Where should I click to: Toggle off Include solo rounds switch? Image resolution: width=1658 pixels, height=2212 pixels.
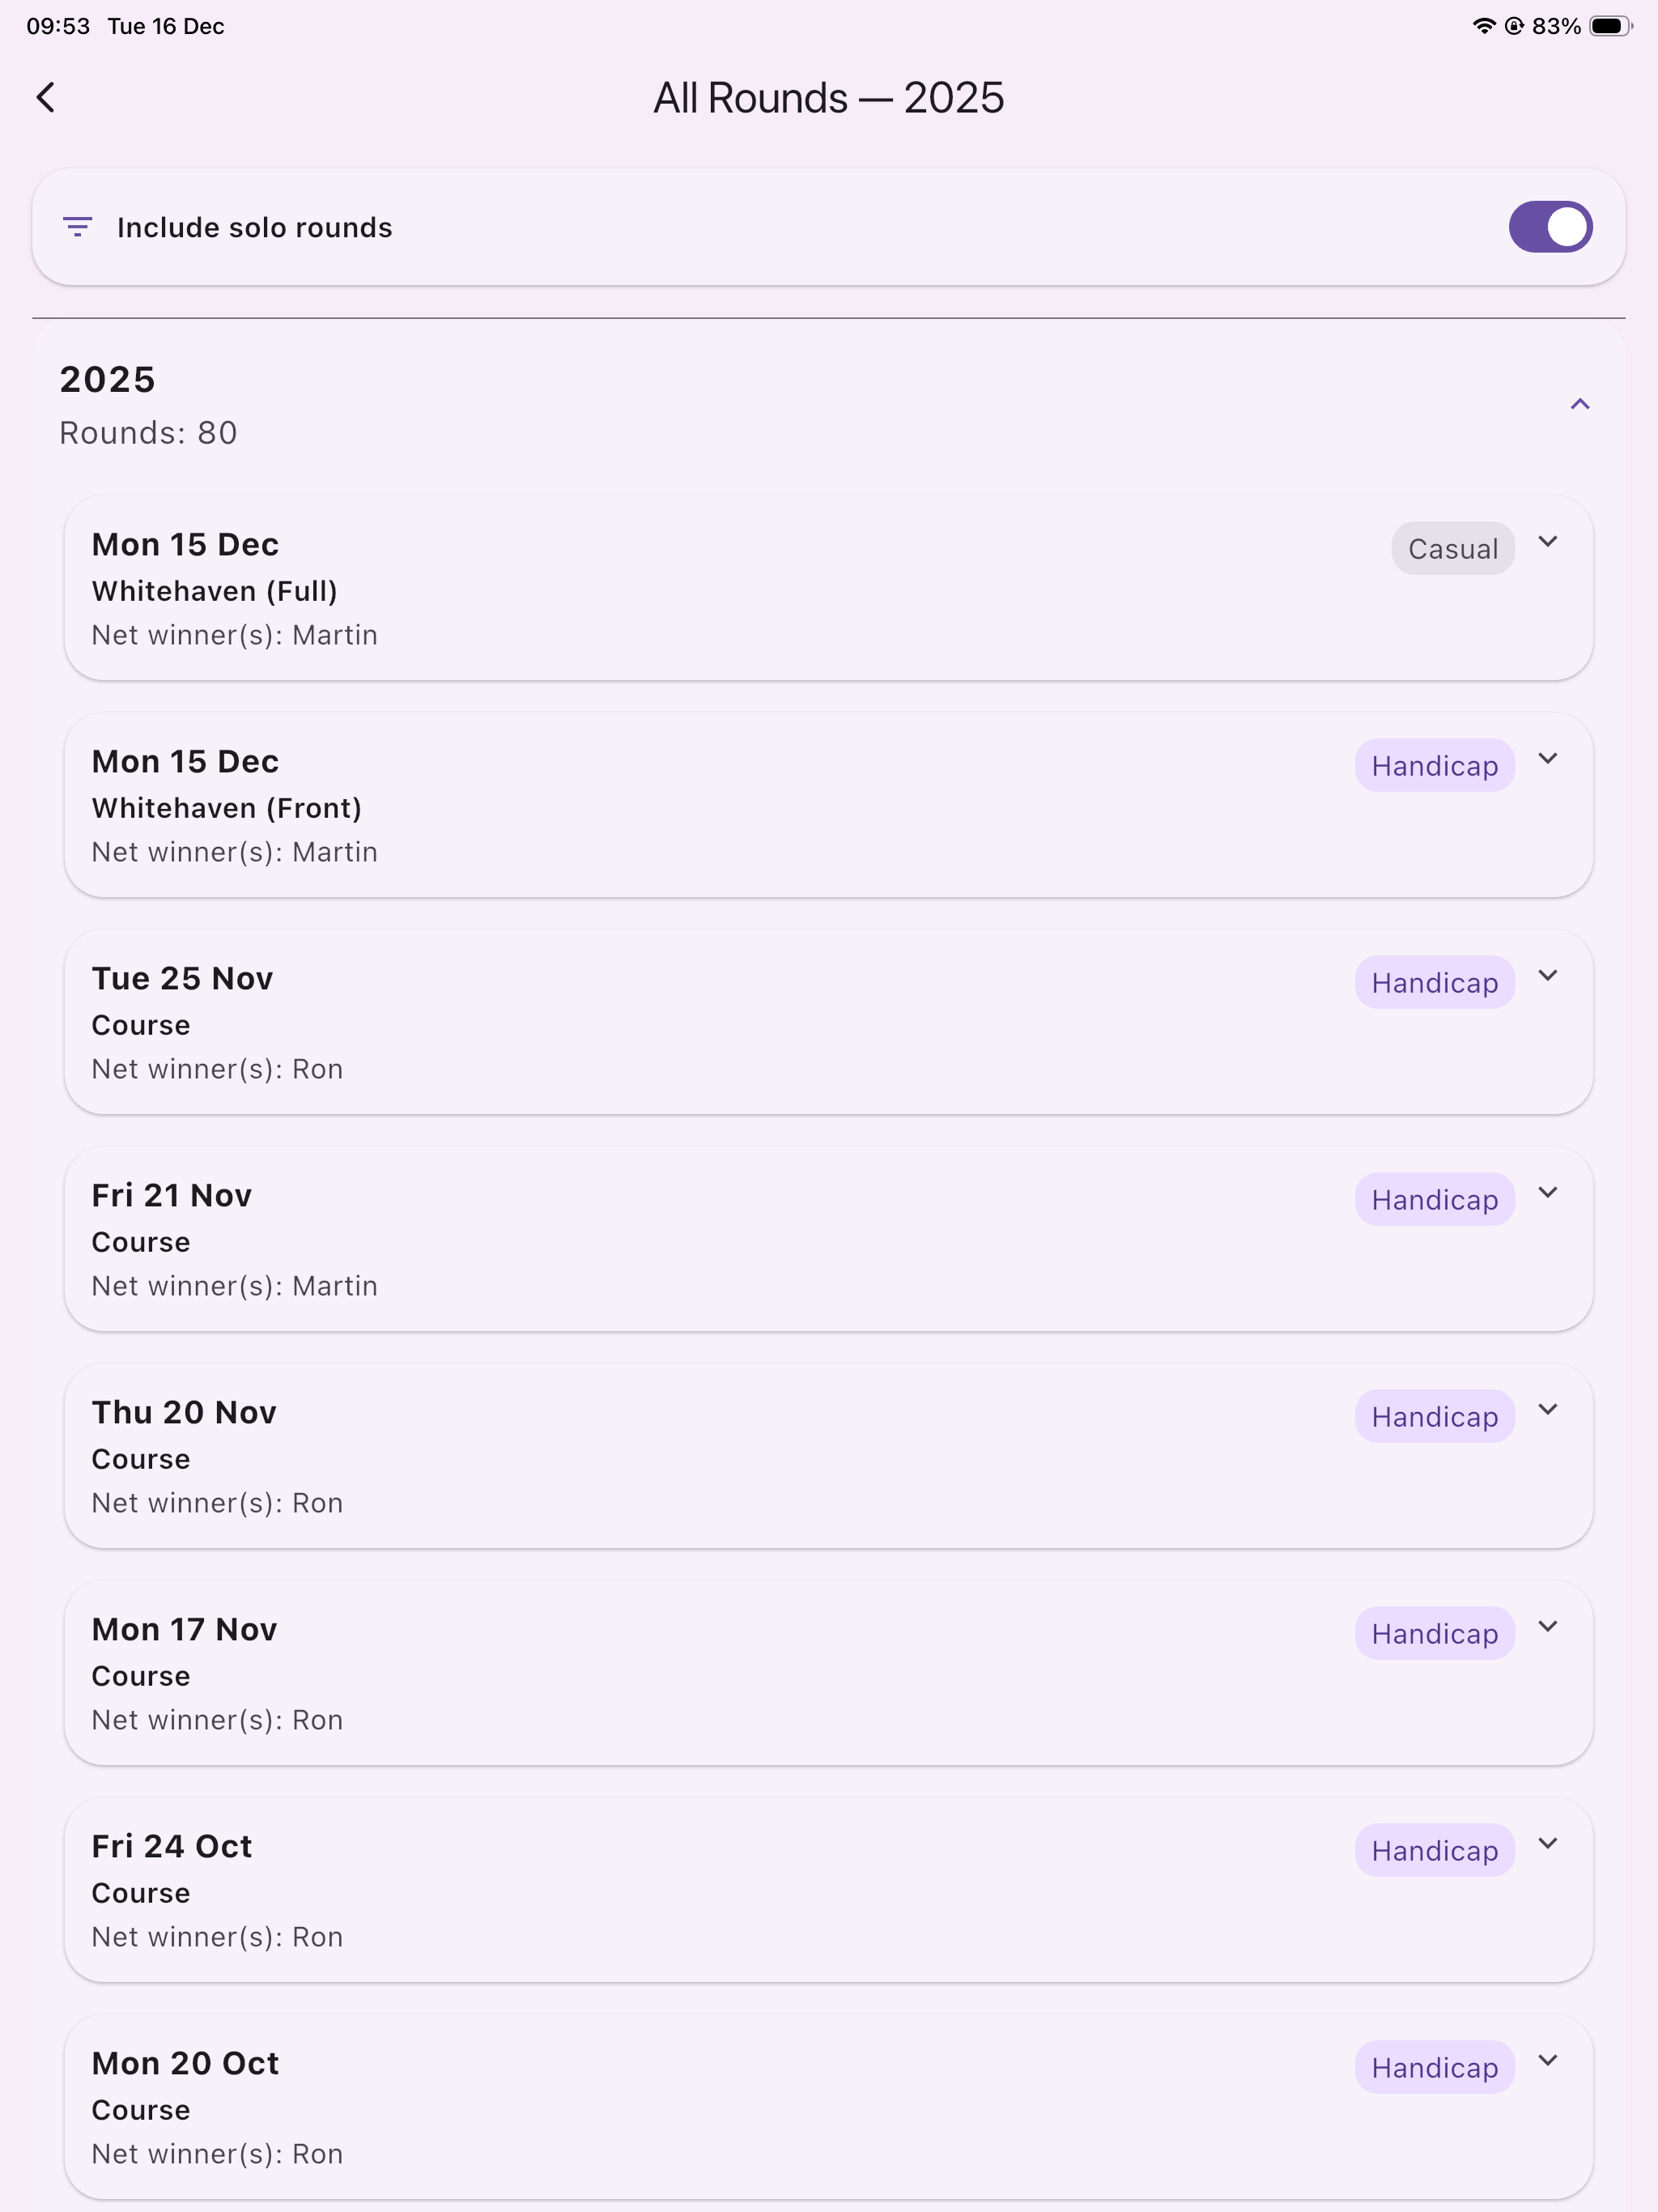1550,227
